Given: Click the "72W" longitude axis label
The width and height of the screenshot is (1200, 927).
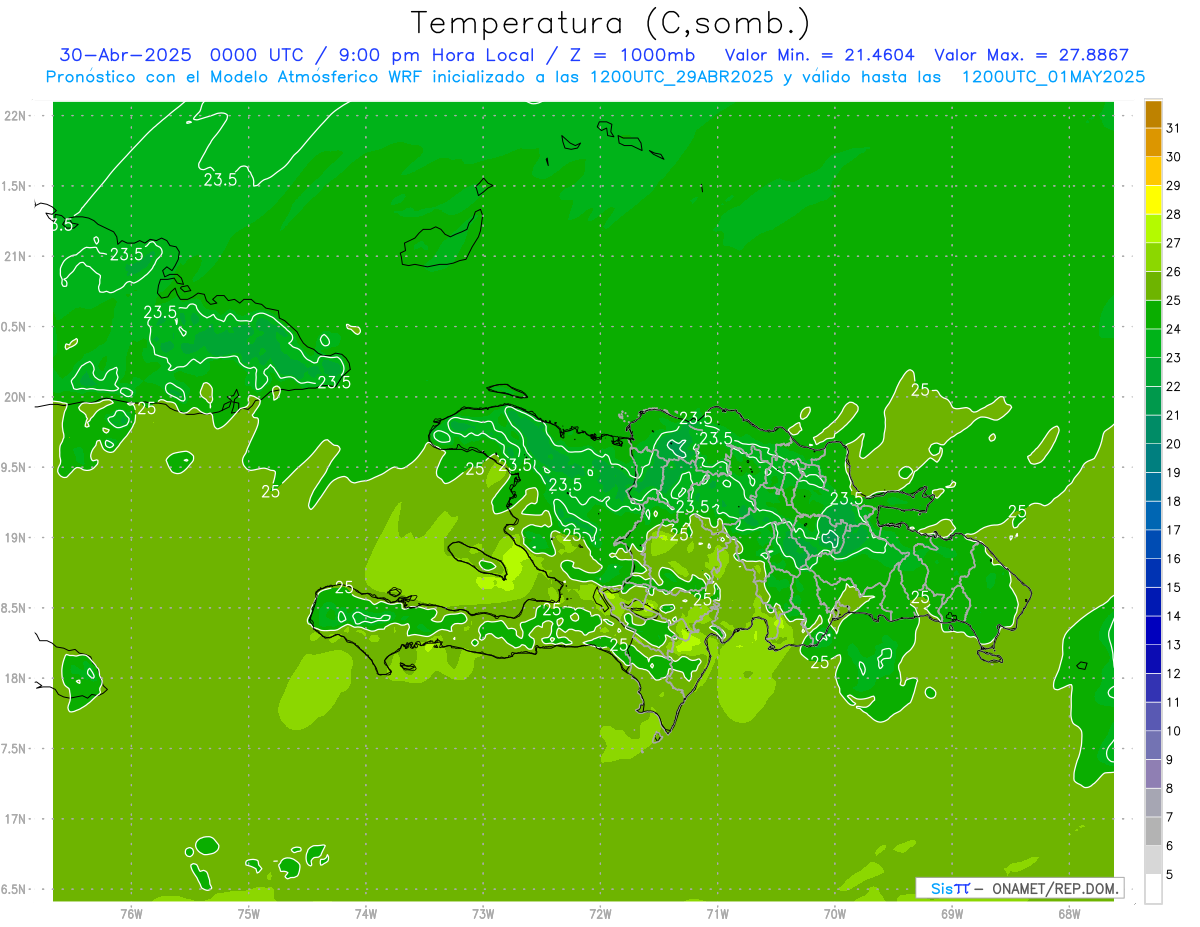Looking at the screenshot, I should pos(601,914).
